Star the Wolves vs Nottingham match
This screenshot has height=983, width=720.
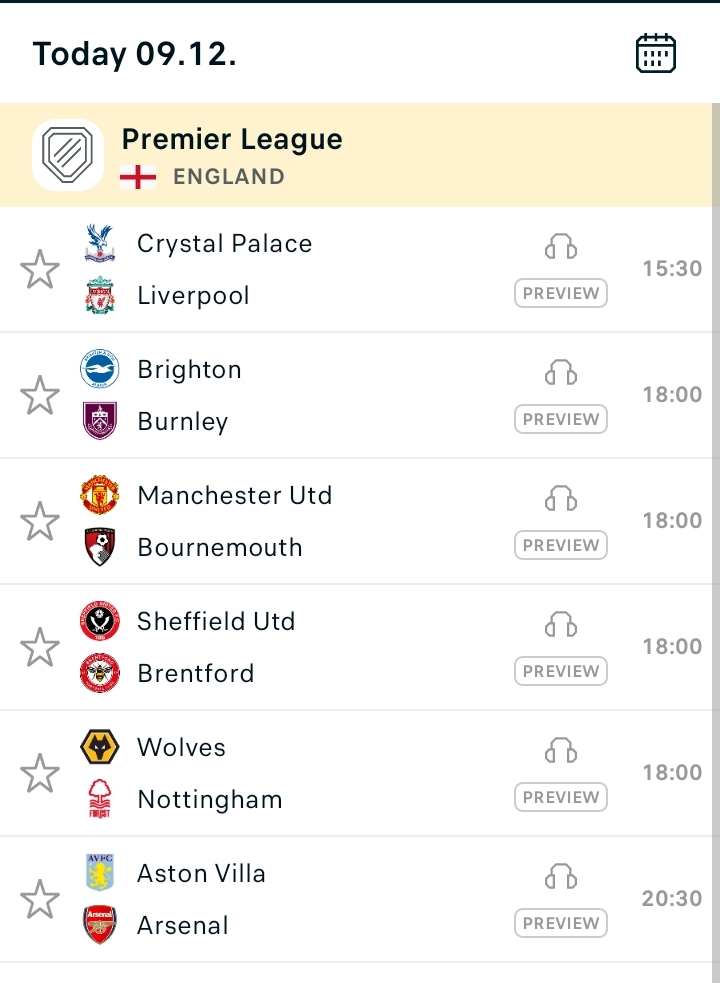pos(40,773)
